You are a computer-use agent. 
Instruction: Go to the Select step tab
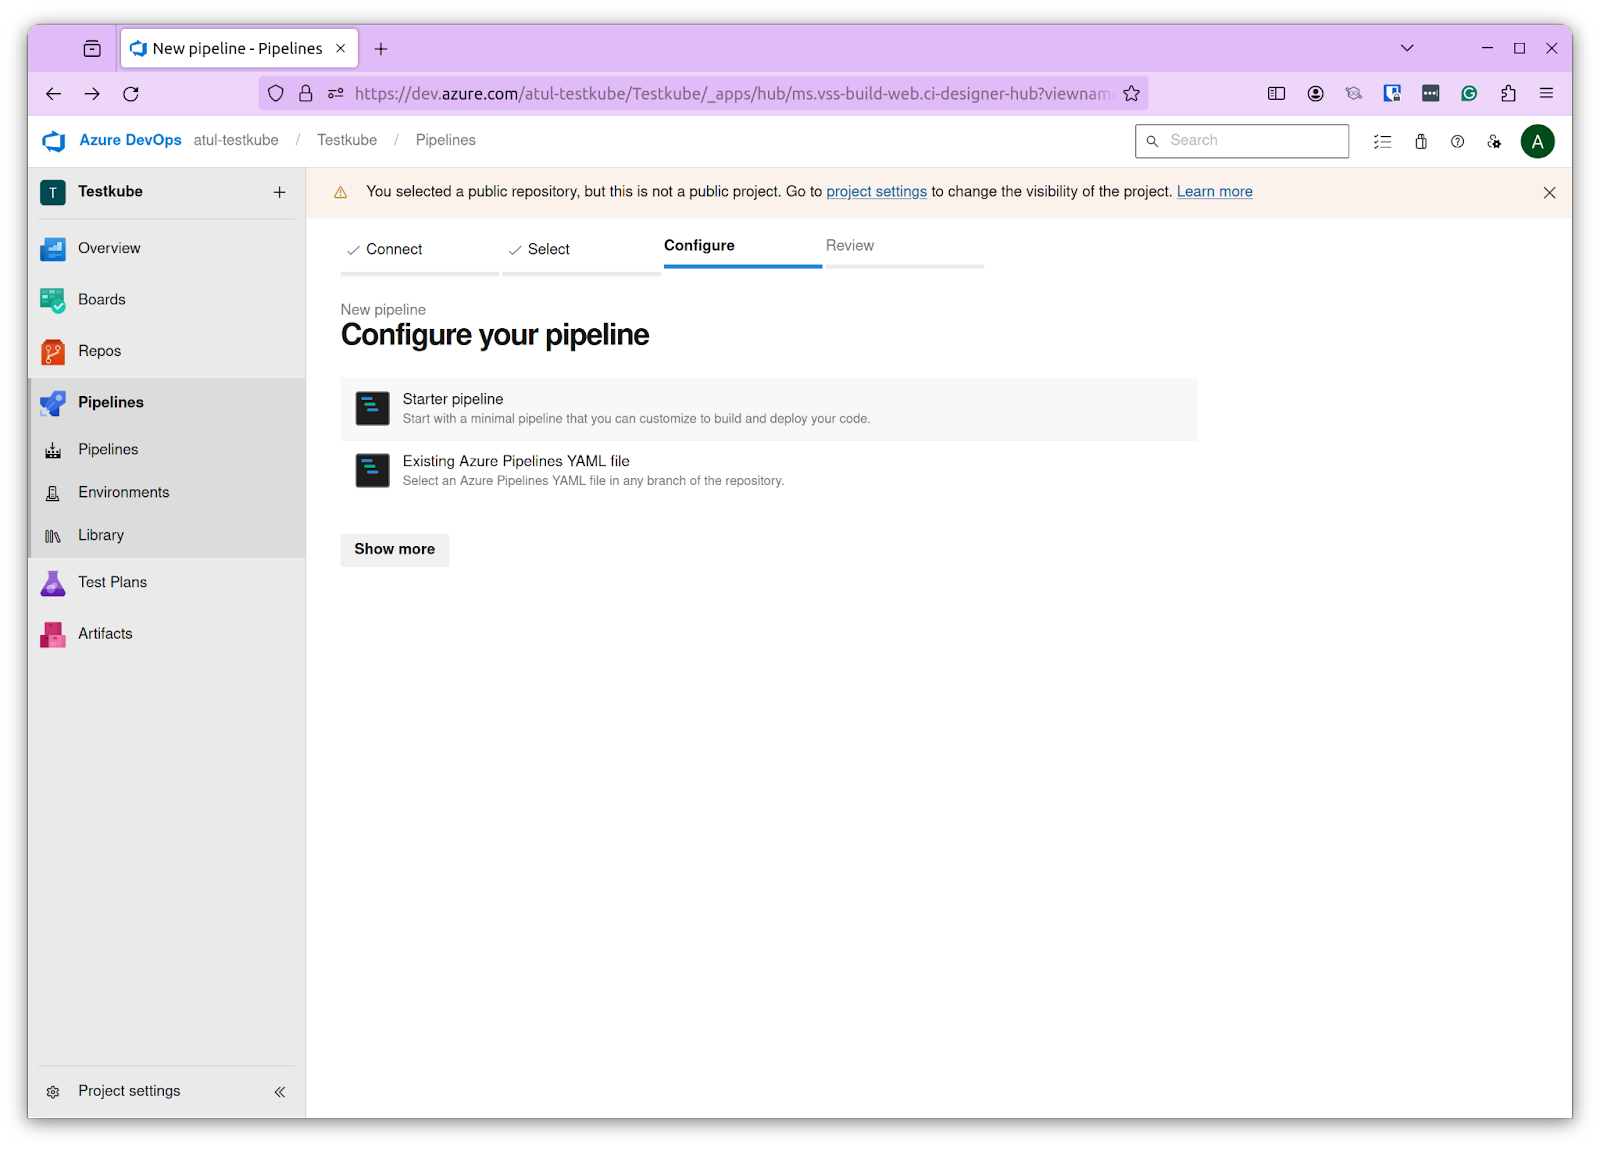coord(581,250)
